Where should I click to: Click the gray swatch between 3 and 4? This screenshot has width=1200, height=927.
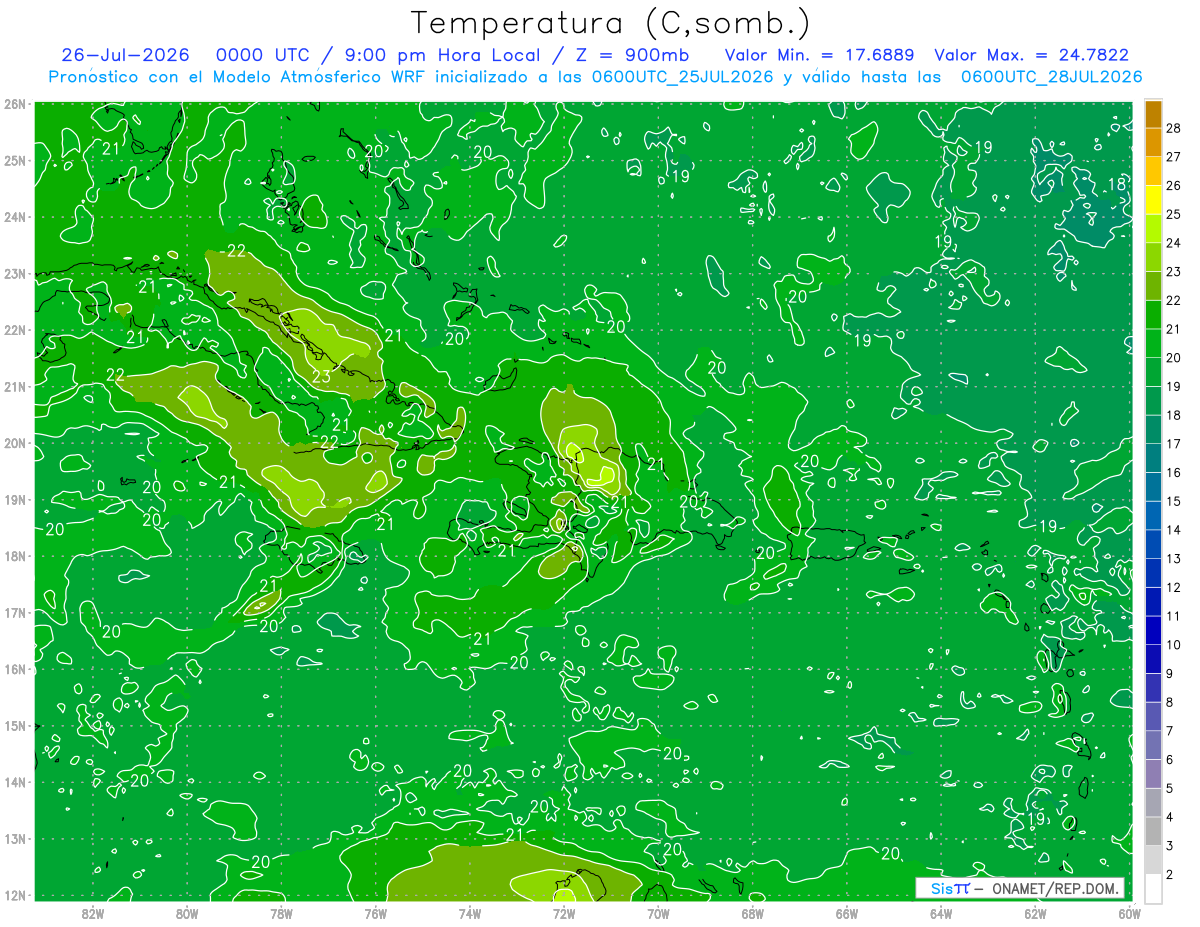point(1153,831)
